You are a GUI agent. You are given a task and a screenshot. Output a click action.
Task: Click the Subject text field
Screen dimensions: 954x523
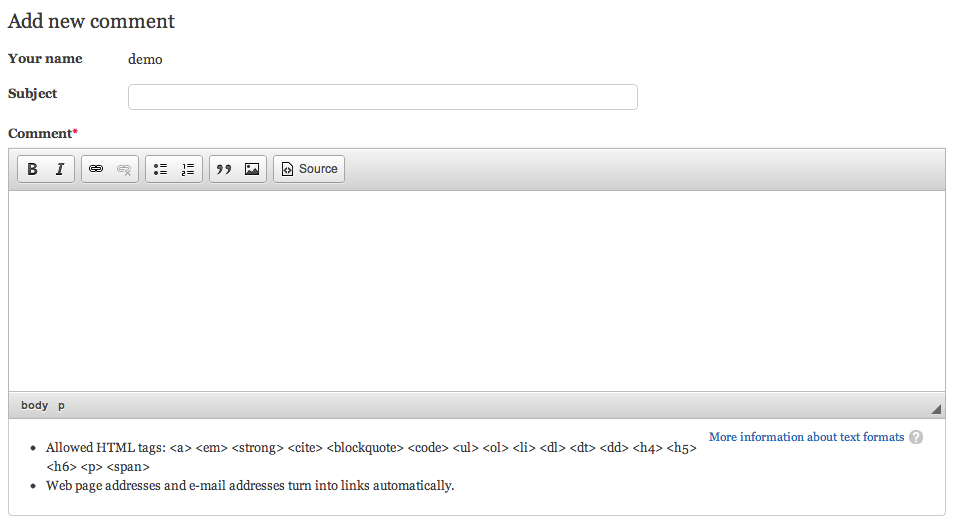pyautogui.click(x=383, y=97)
